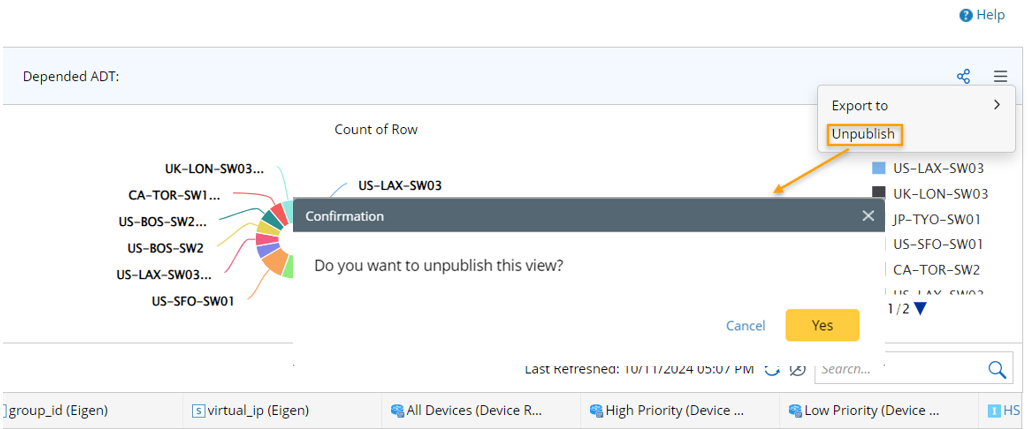This screenshot has width=1028, height=429.
Task: Click the Low Priority column icon
Action: (x=795, y=410)
